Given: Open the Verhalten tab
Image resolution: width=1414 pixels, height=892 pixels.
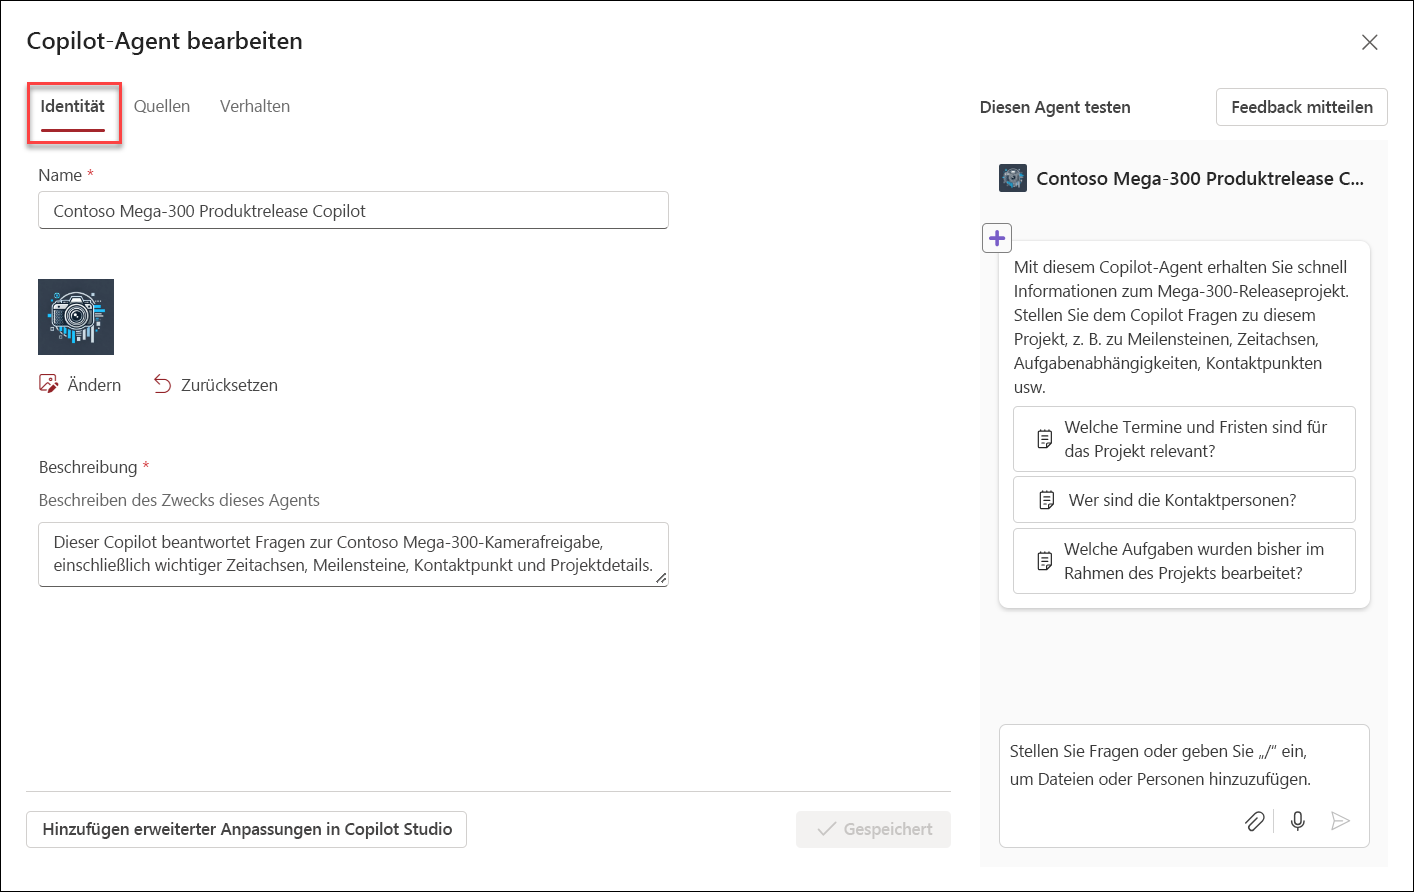Looking at the screenshot, I should [x=255, y=106].
